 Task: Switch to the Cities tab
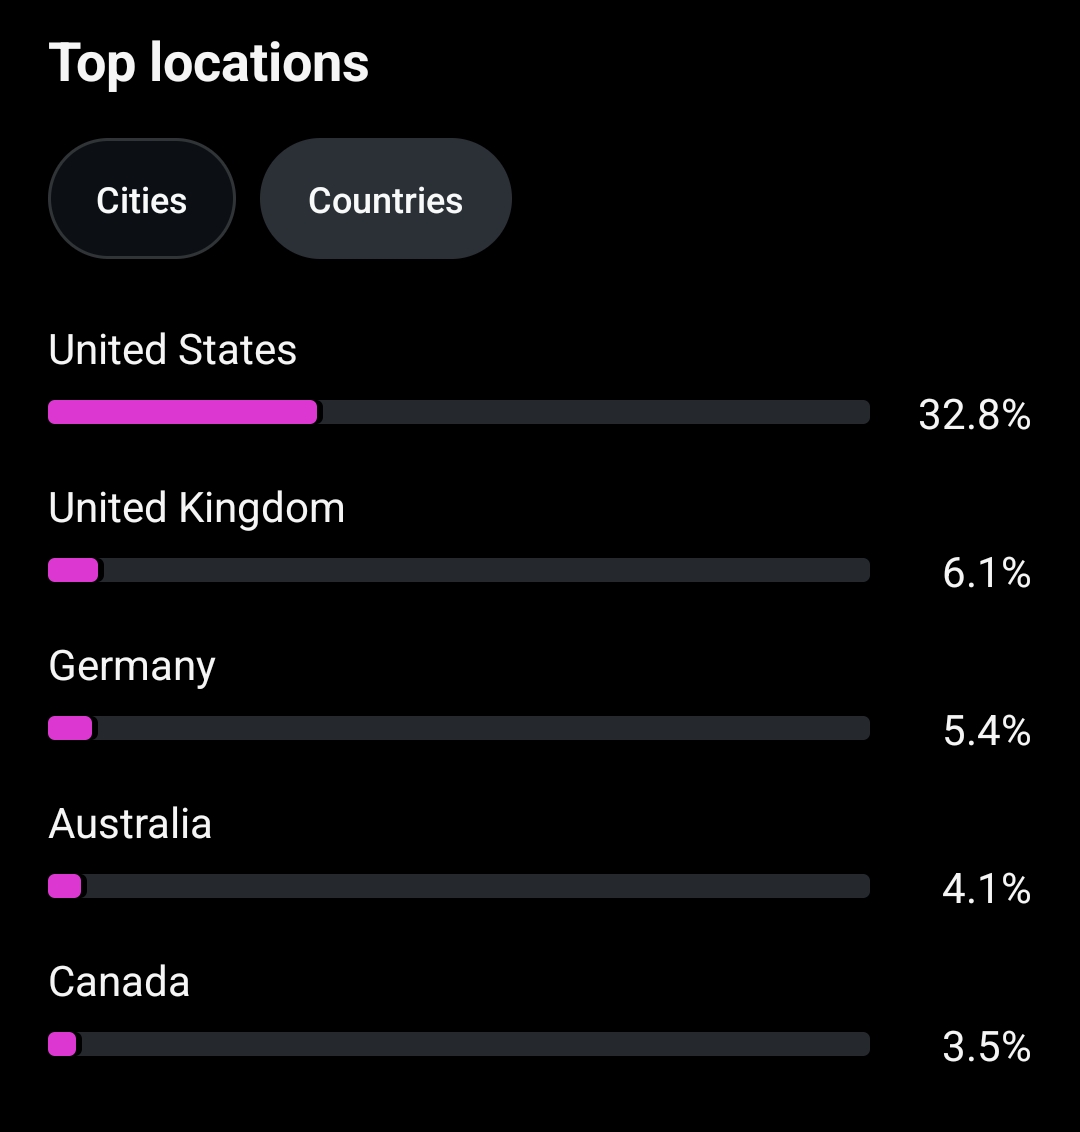(x=141, y=199)
